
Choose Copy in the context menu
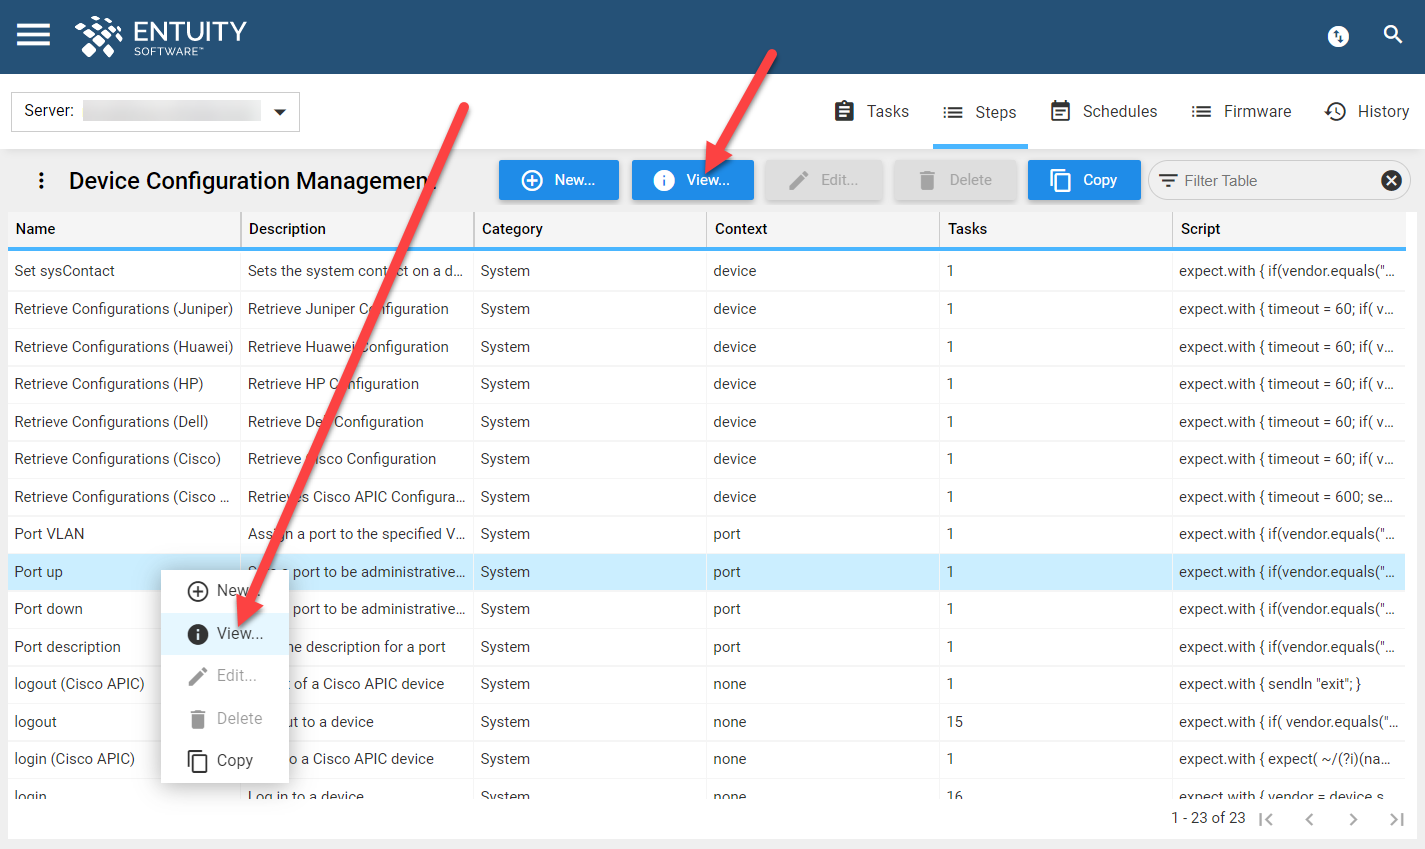(x=224, y=760)
